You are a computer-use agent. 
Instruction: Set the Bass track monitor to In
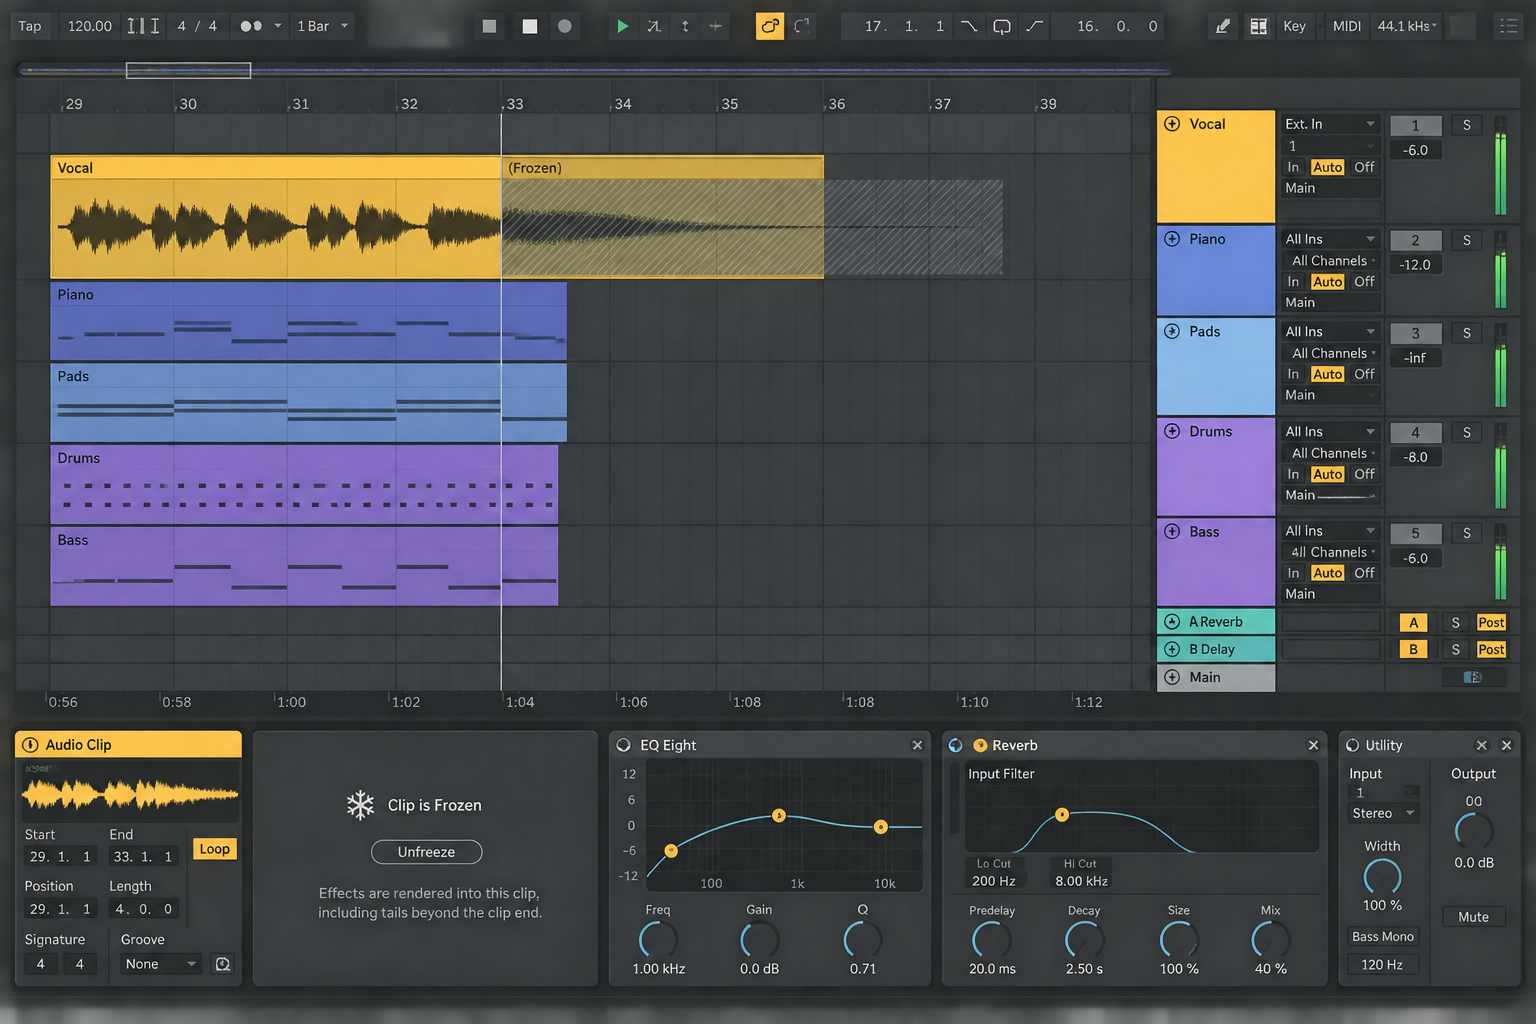[1293, 573]
